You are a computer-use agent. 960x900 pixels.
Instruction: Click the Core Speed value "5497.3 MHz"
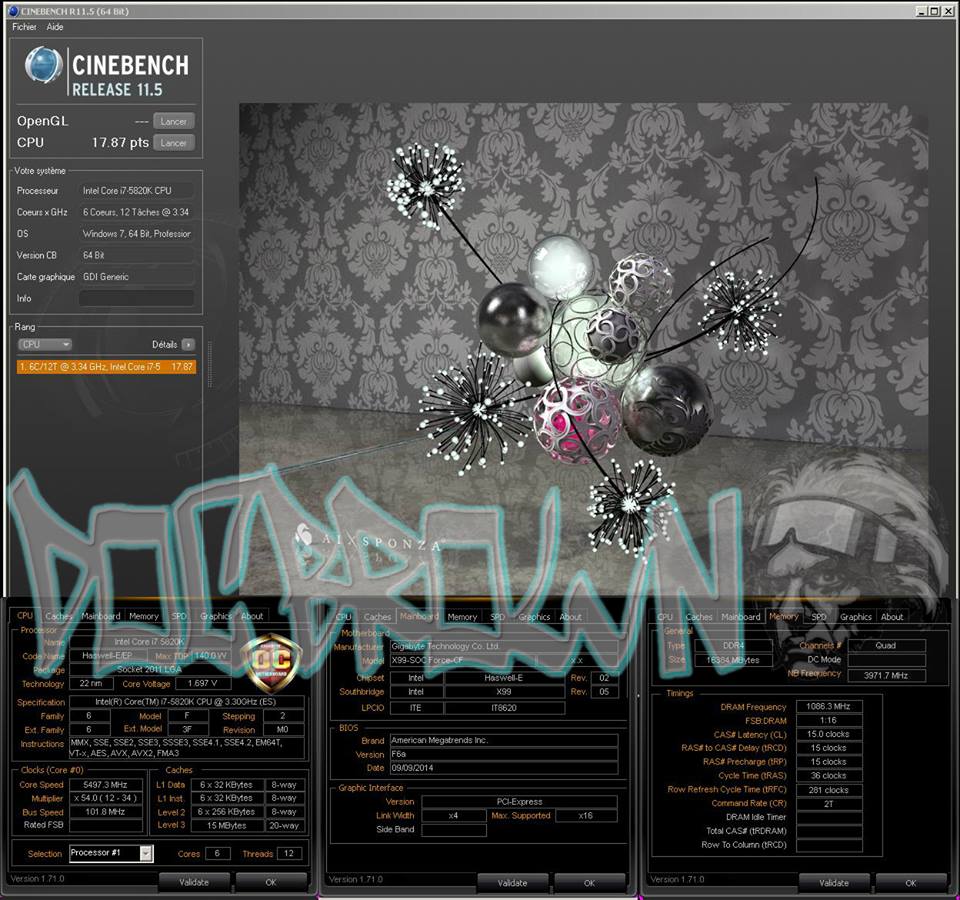click(105, 784)
